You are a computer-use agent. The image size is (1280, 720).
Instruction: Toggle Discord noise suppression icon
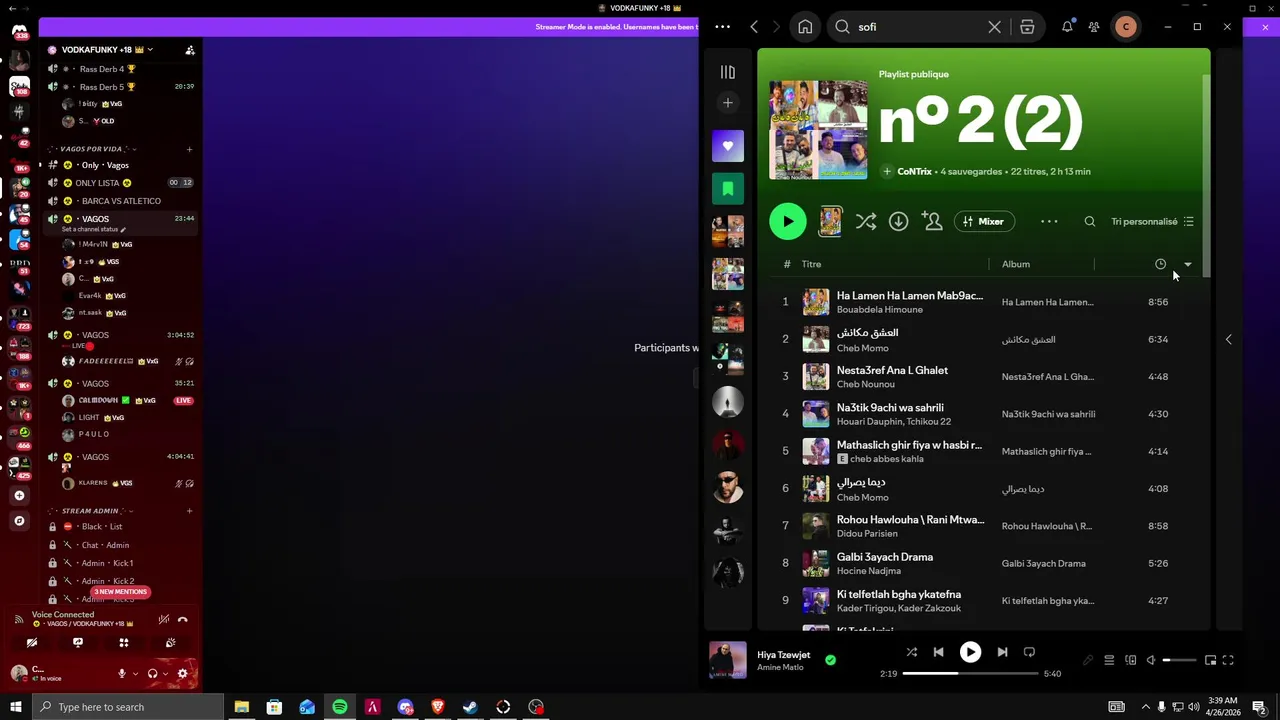[x=163, y=619]
